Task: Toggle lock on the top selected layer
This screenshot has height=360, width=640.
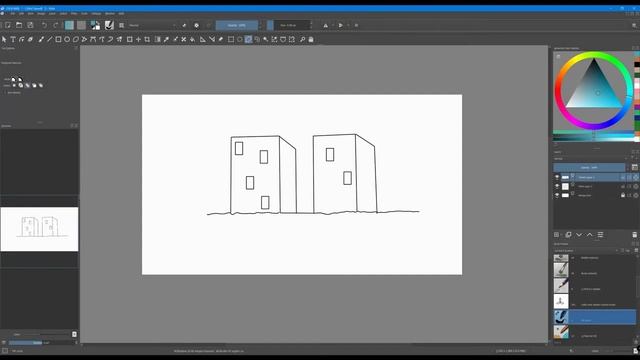Action: (x=623, y=177)
